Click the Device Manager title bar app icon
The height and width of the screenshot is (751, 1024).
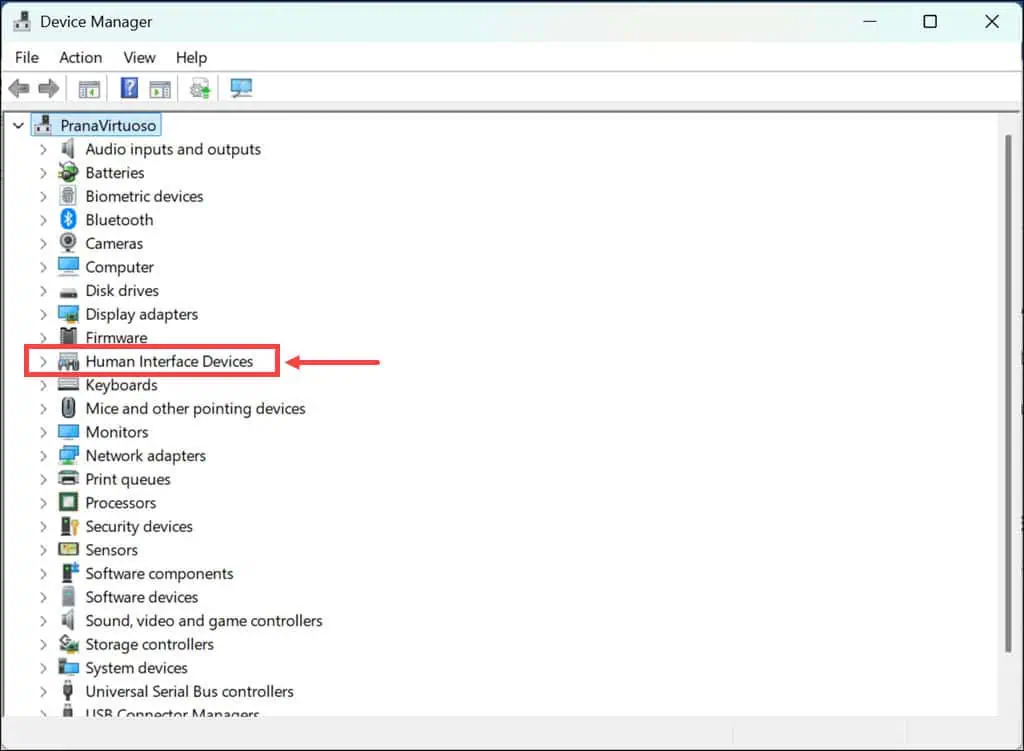[22, 22]
